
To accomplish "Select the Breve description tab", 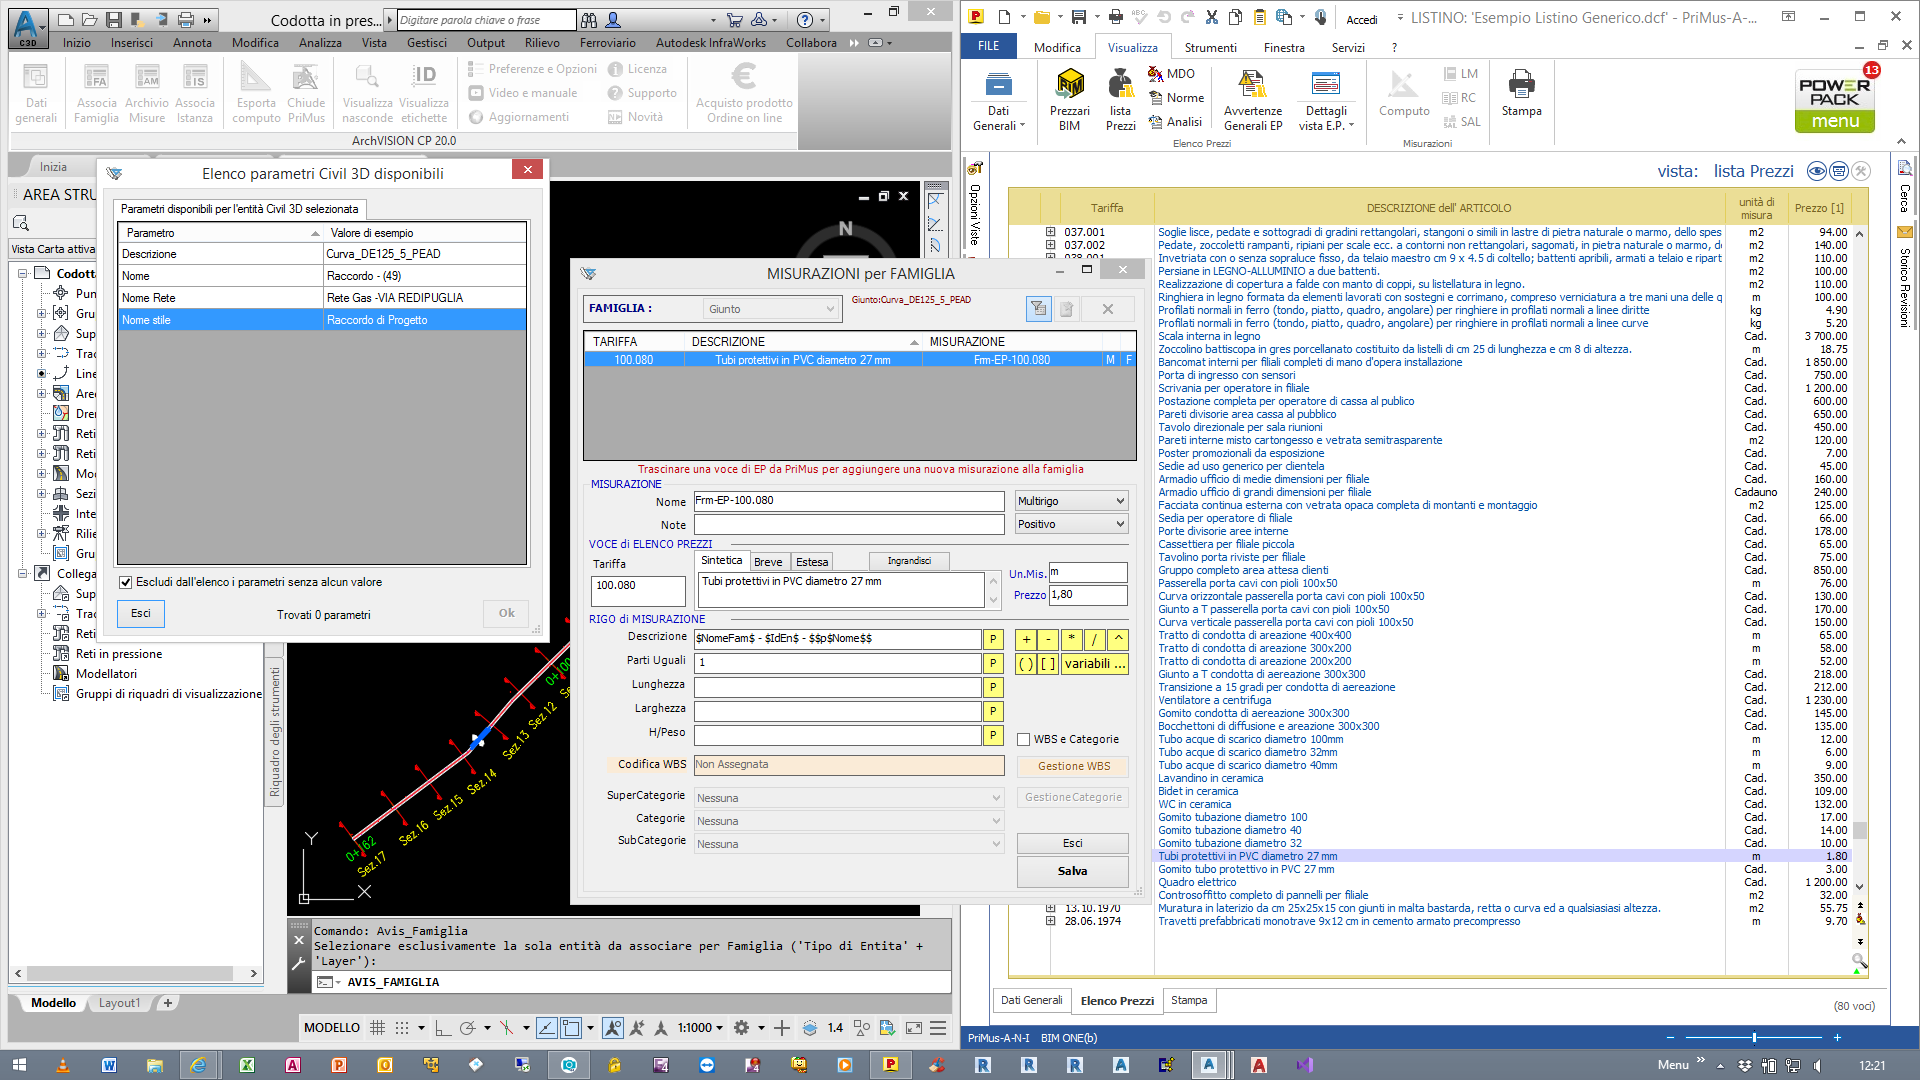I will pyautogui.click(x=767, y=562).
